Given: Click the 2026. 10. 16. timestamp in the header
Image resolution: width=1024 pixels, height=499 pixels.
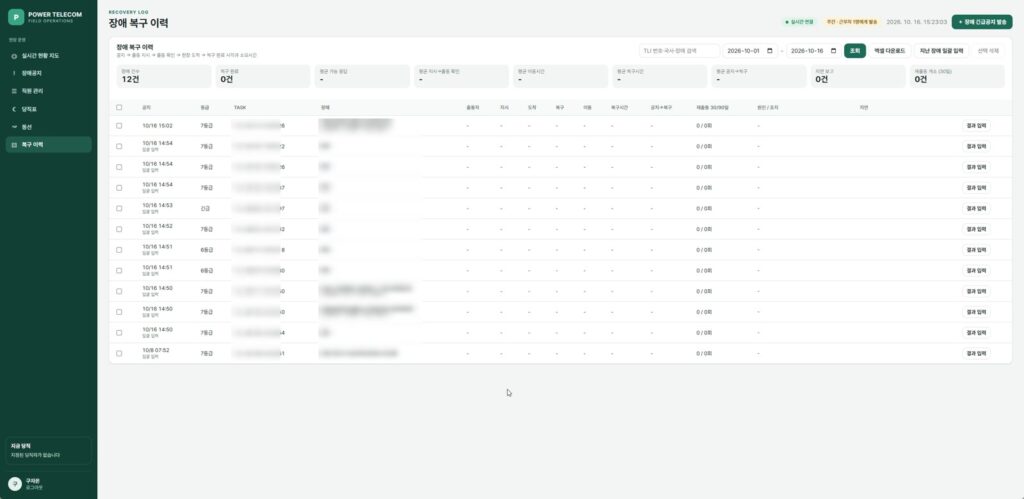Looking at the screenshot, I should [916, 22].
